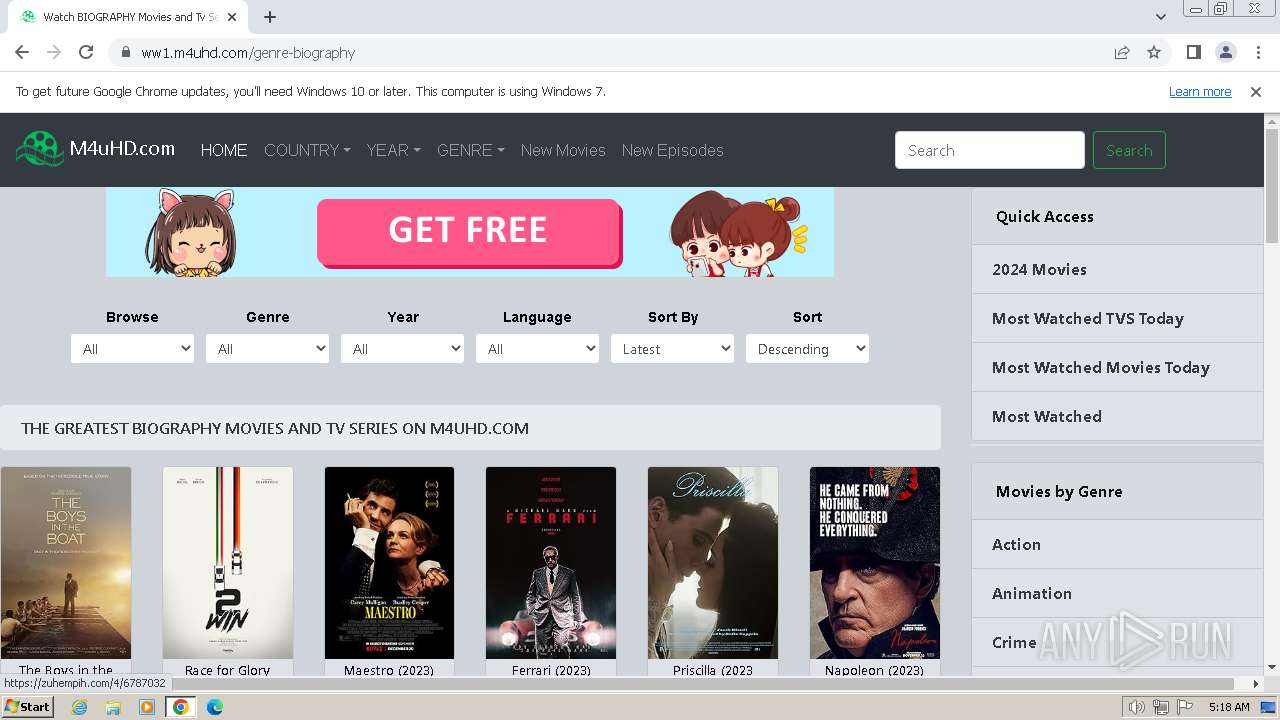Click the action center flag tray icon
This screenshot has height=720, width=1280.
(x=1185, y=707)
